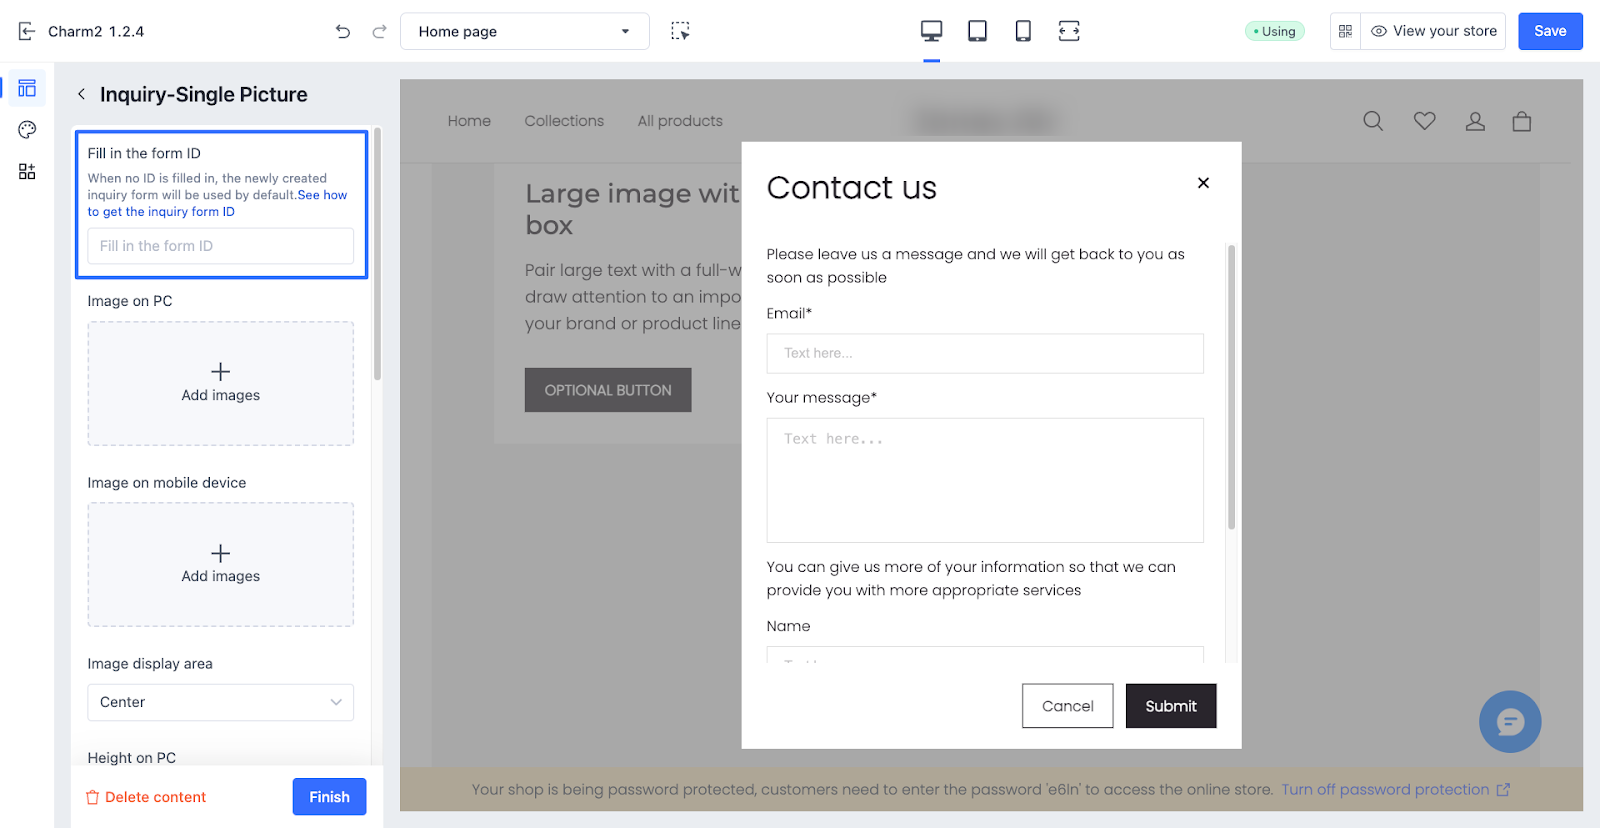The height and width of the screenshot is (828, 1600).
Task: Expand the Image display area dropdown
Action: [220, 702]
